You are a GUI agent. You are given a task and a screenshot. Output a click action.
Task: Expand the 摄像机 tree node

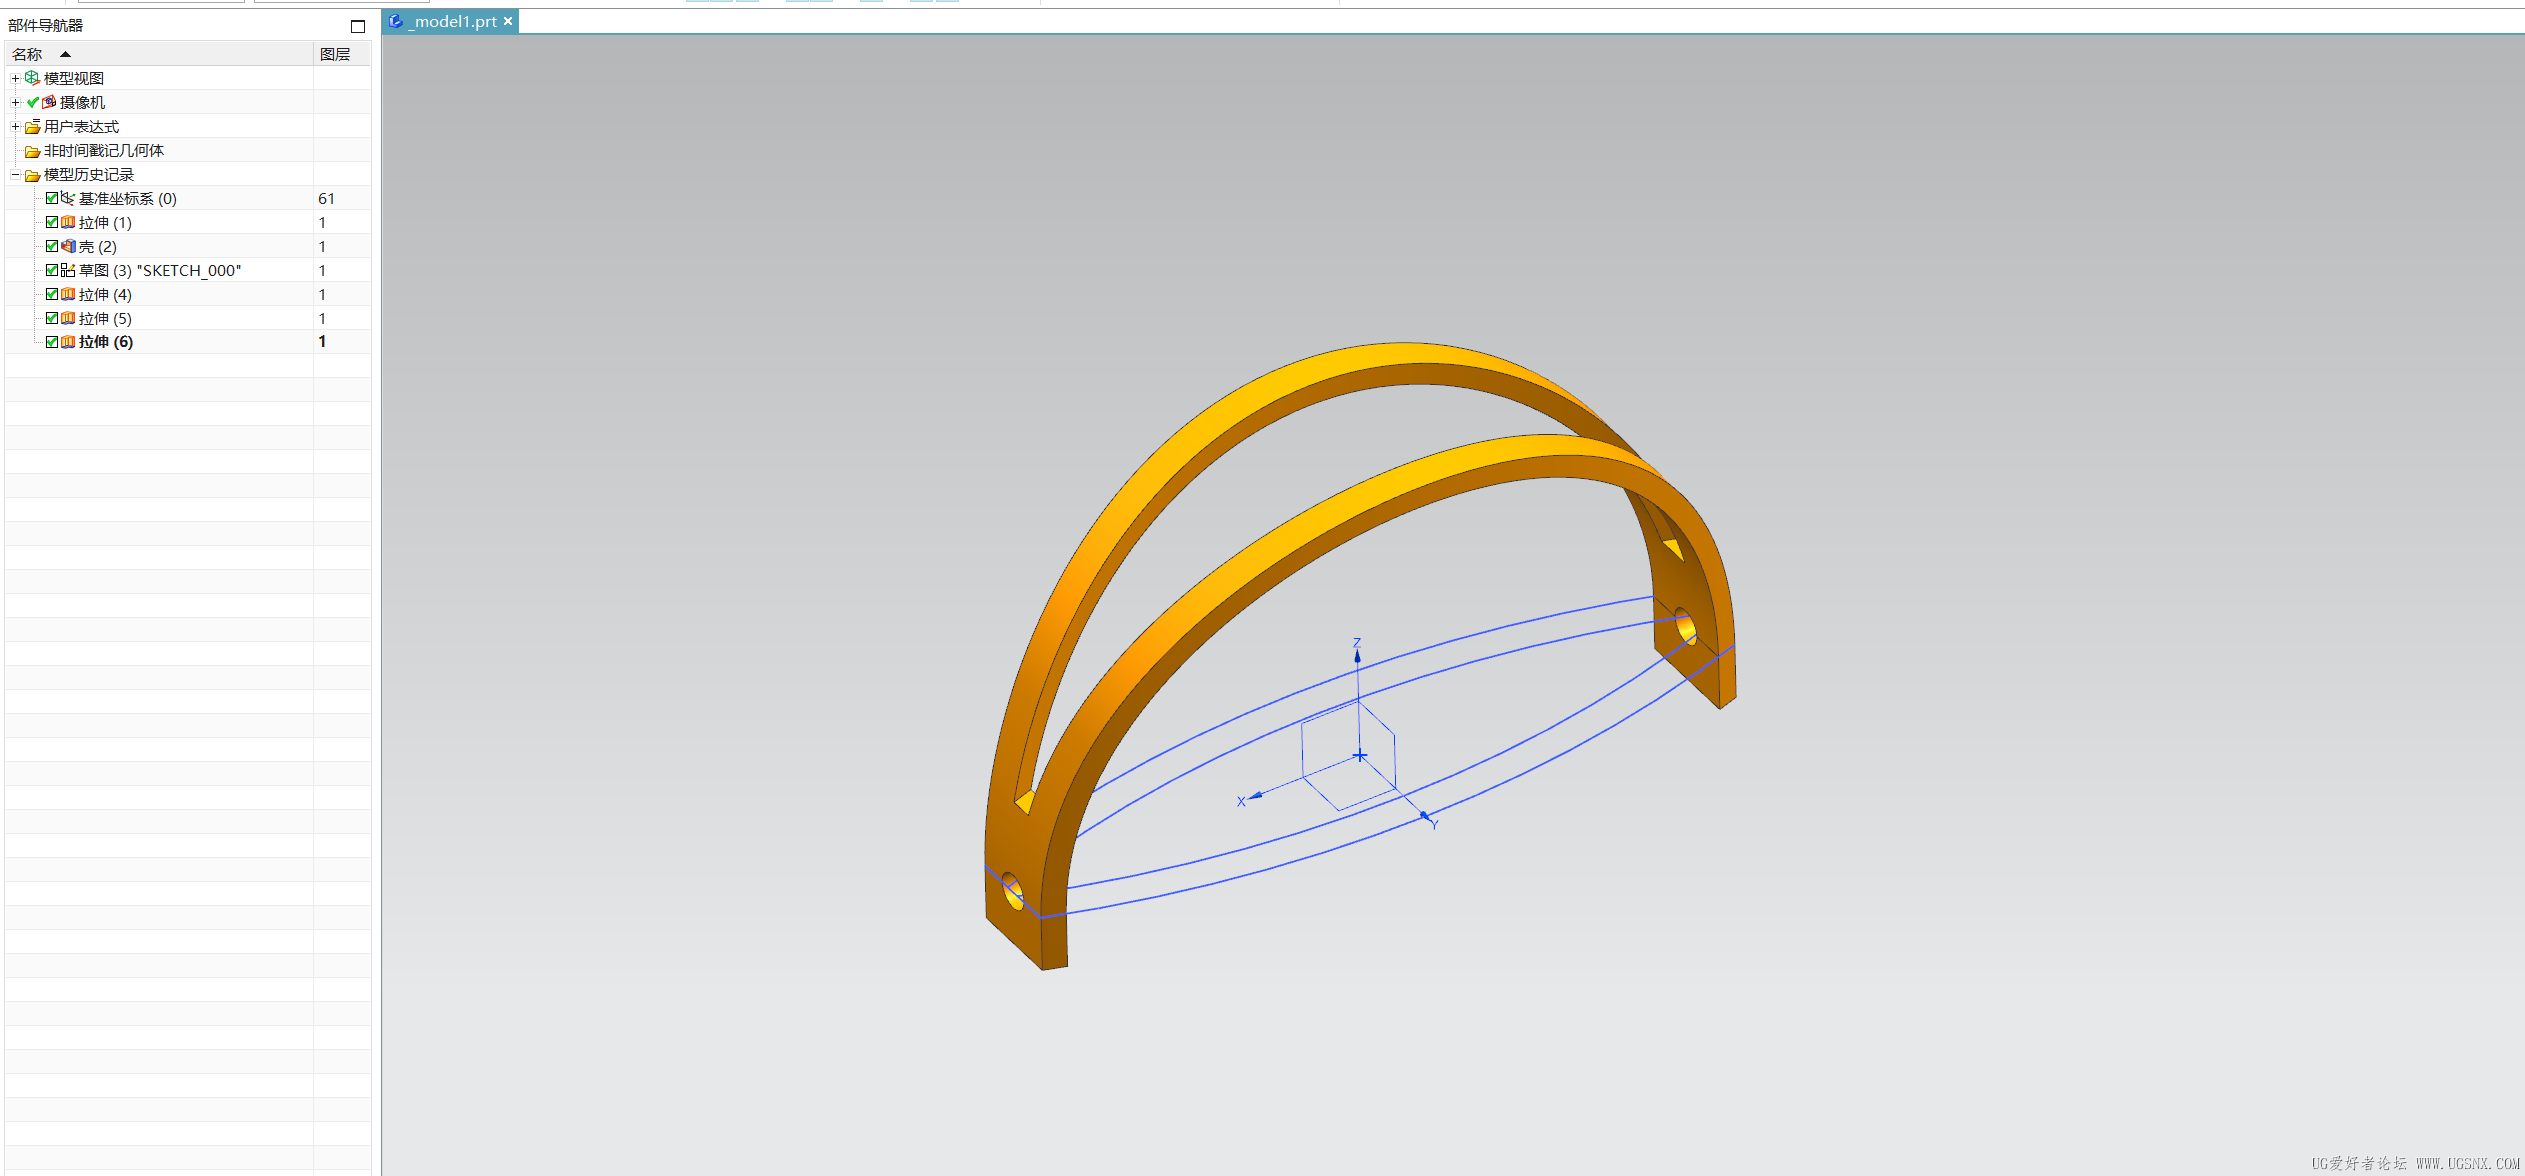15,102
